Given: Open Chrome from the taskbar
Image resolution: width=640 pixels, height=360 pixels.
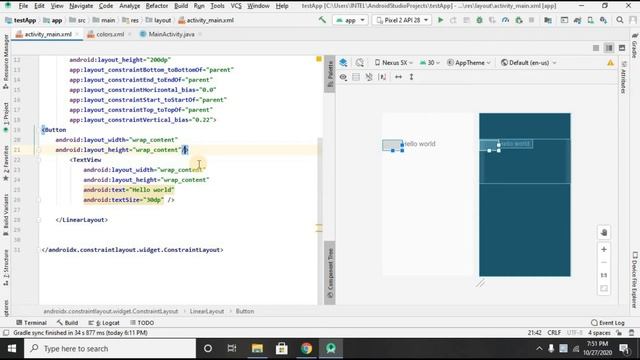Looking at the screenshot, I should 306,349.
